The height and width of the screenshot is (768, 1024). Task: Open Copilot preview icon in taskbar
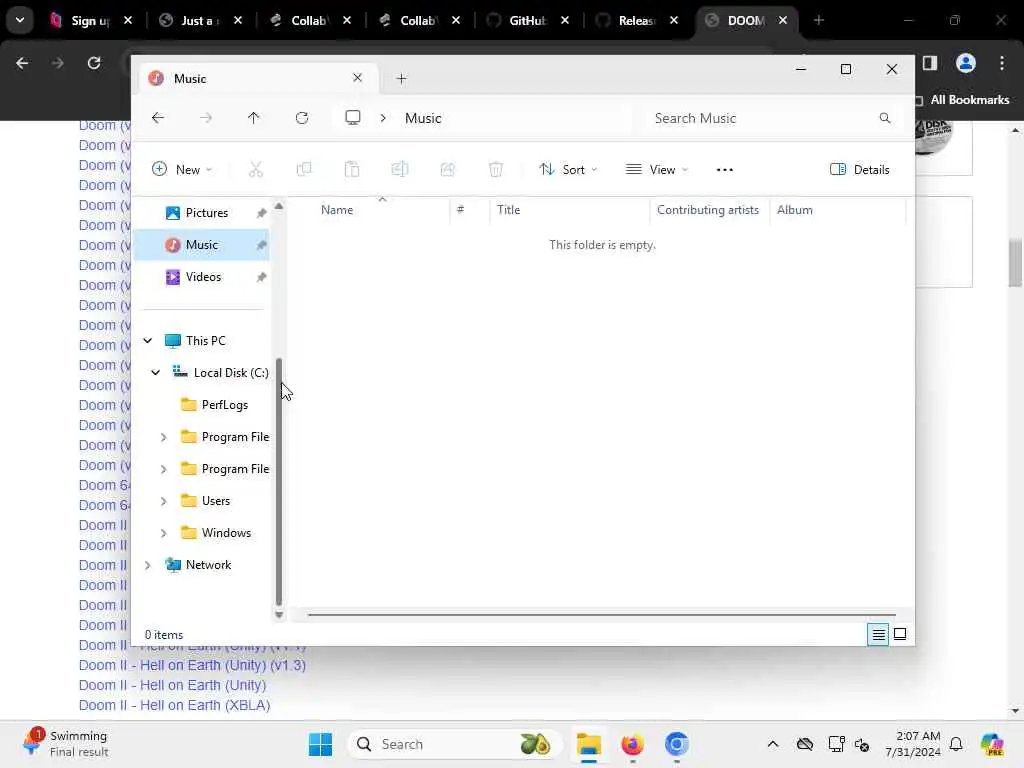[x=992, y=744]
